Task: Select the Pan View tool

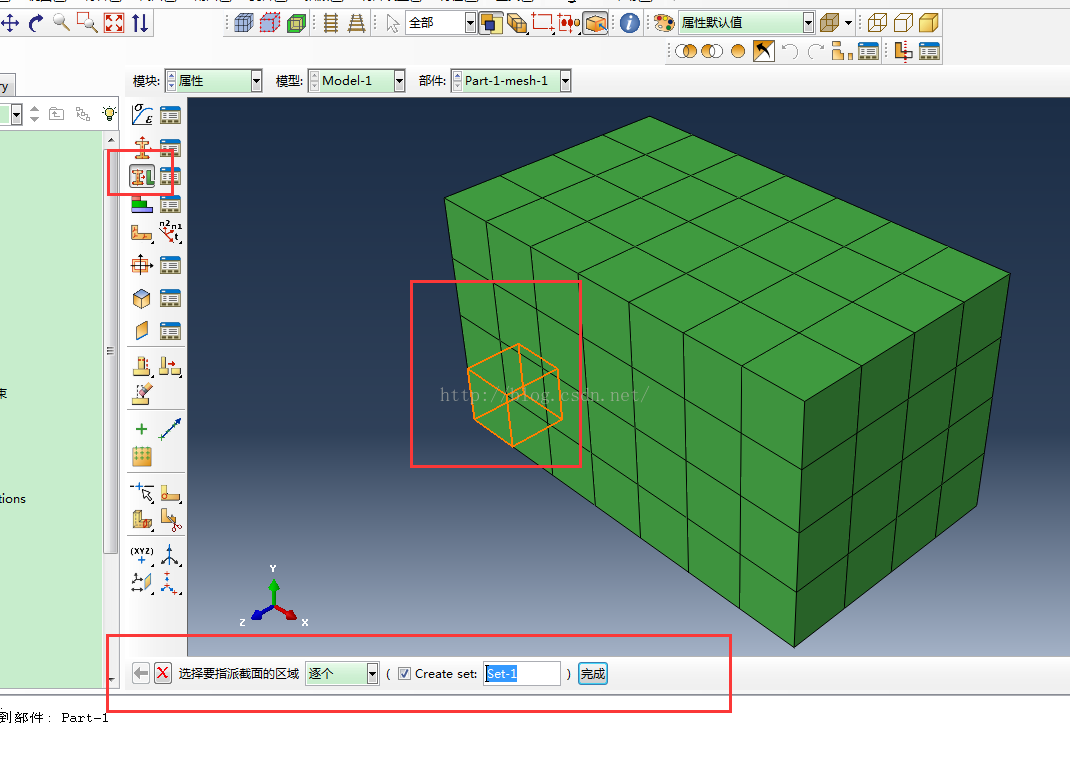Action: [10, 22]
